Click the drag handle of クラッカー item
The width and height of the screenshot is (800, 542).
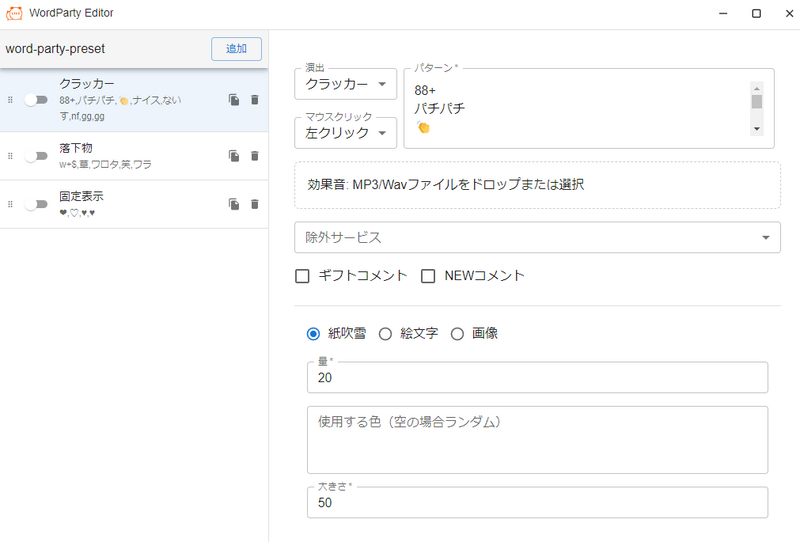point(10,100)
